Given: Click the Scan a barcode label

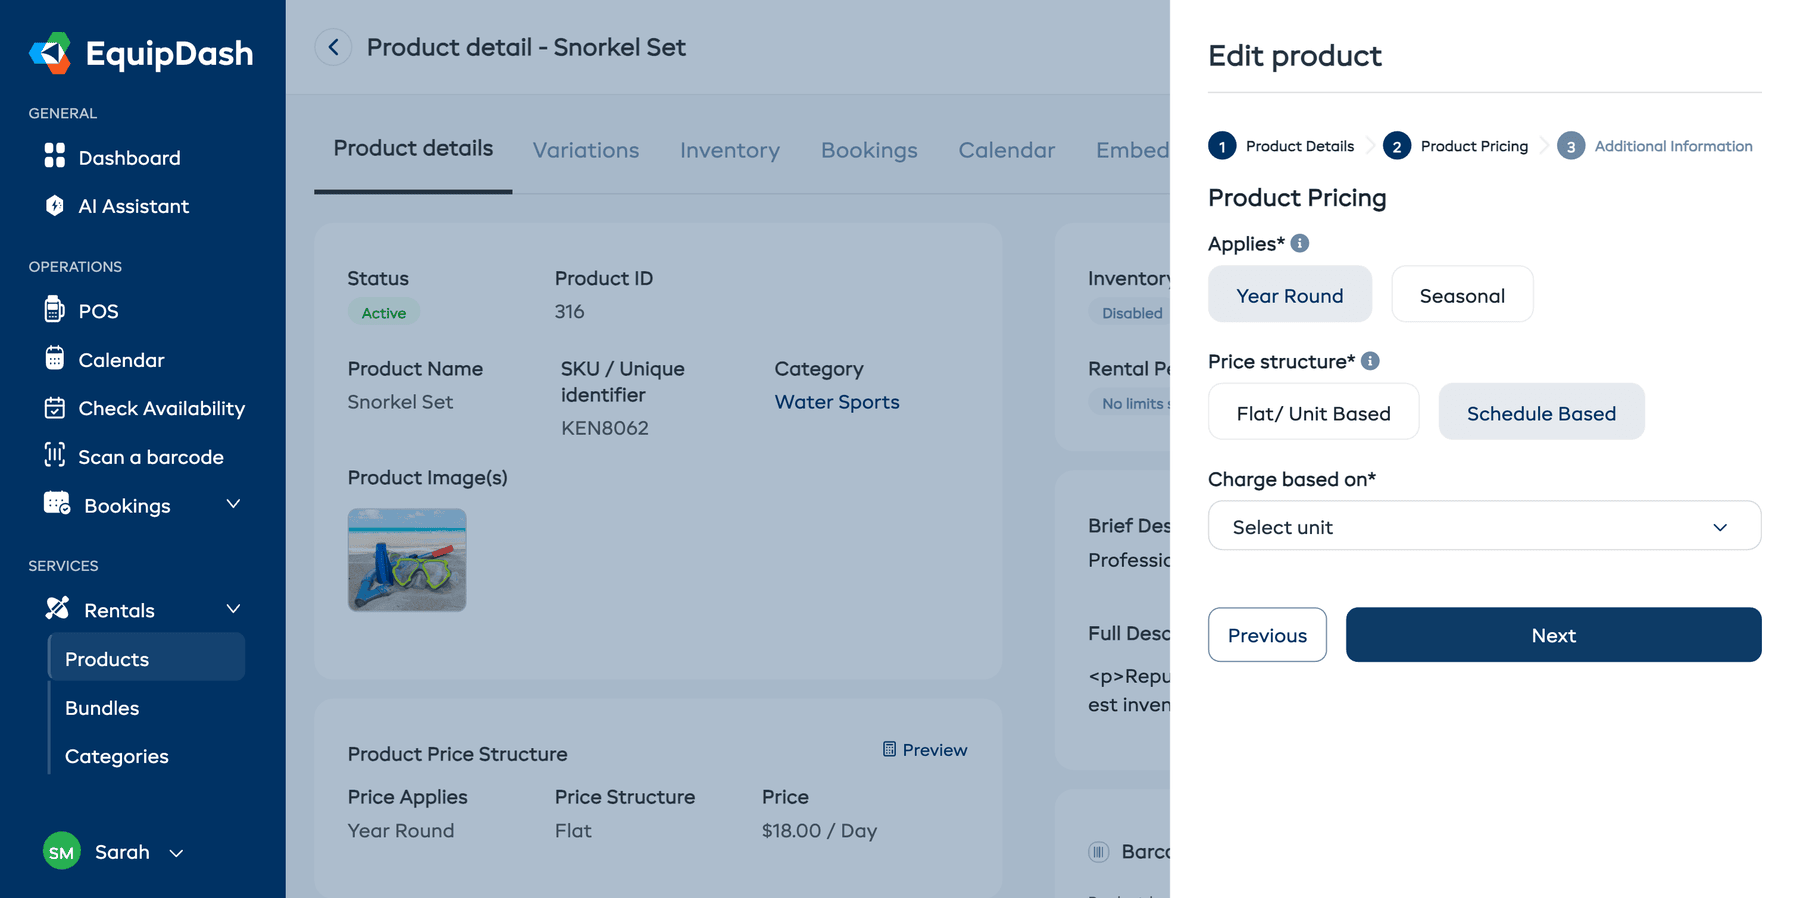Looking at the screenshot, I should [151, 457].
